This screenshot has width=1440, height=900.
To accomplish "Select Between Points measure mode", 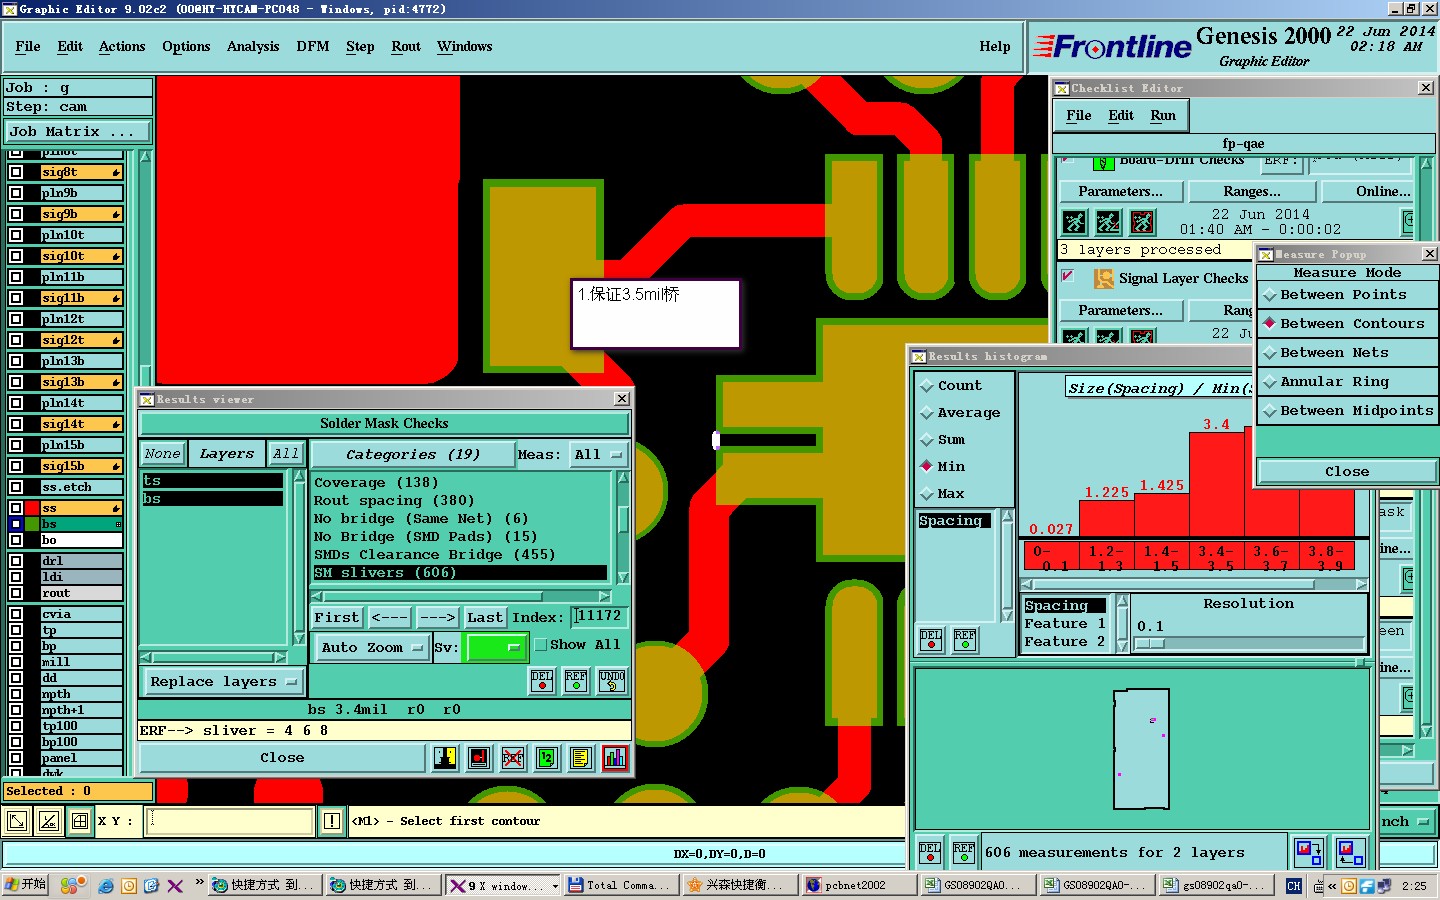I will pyautogui.click(x=1346, y=295).
